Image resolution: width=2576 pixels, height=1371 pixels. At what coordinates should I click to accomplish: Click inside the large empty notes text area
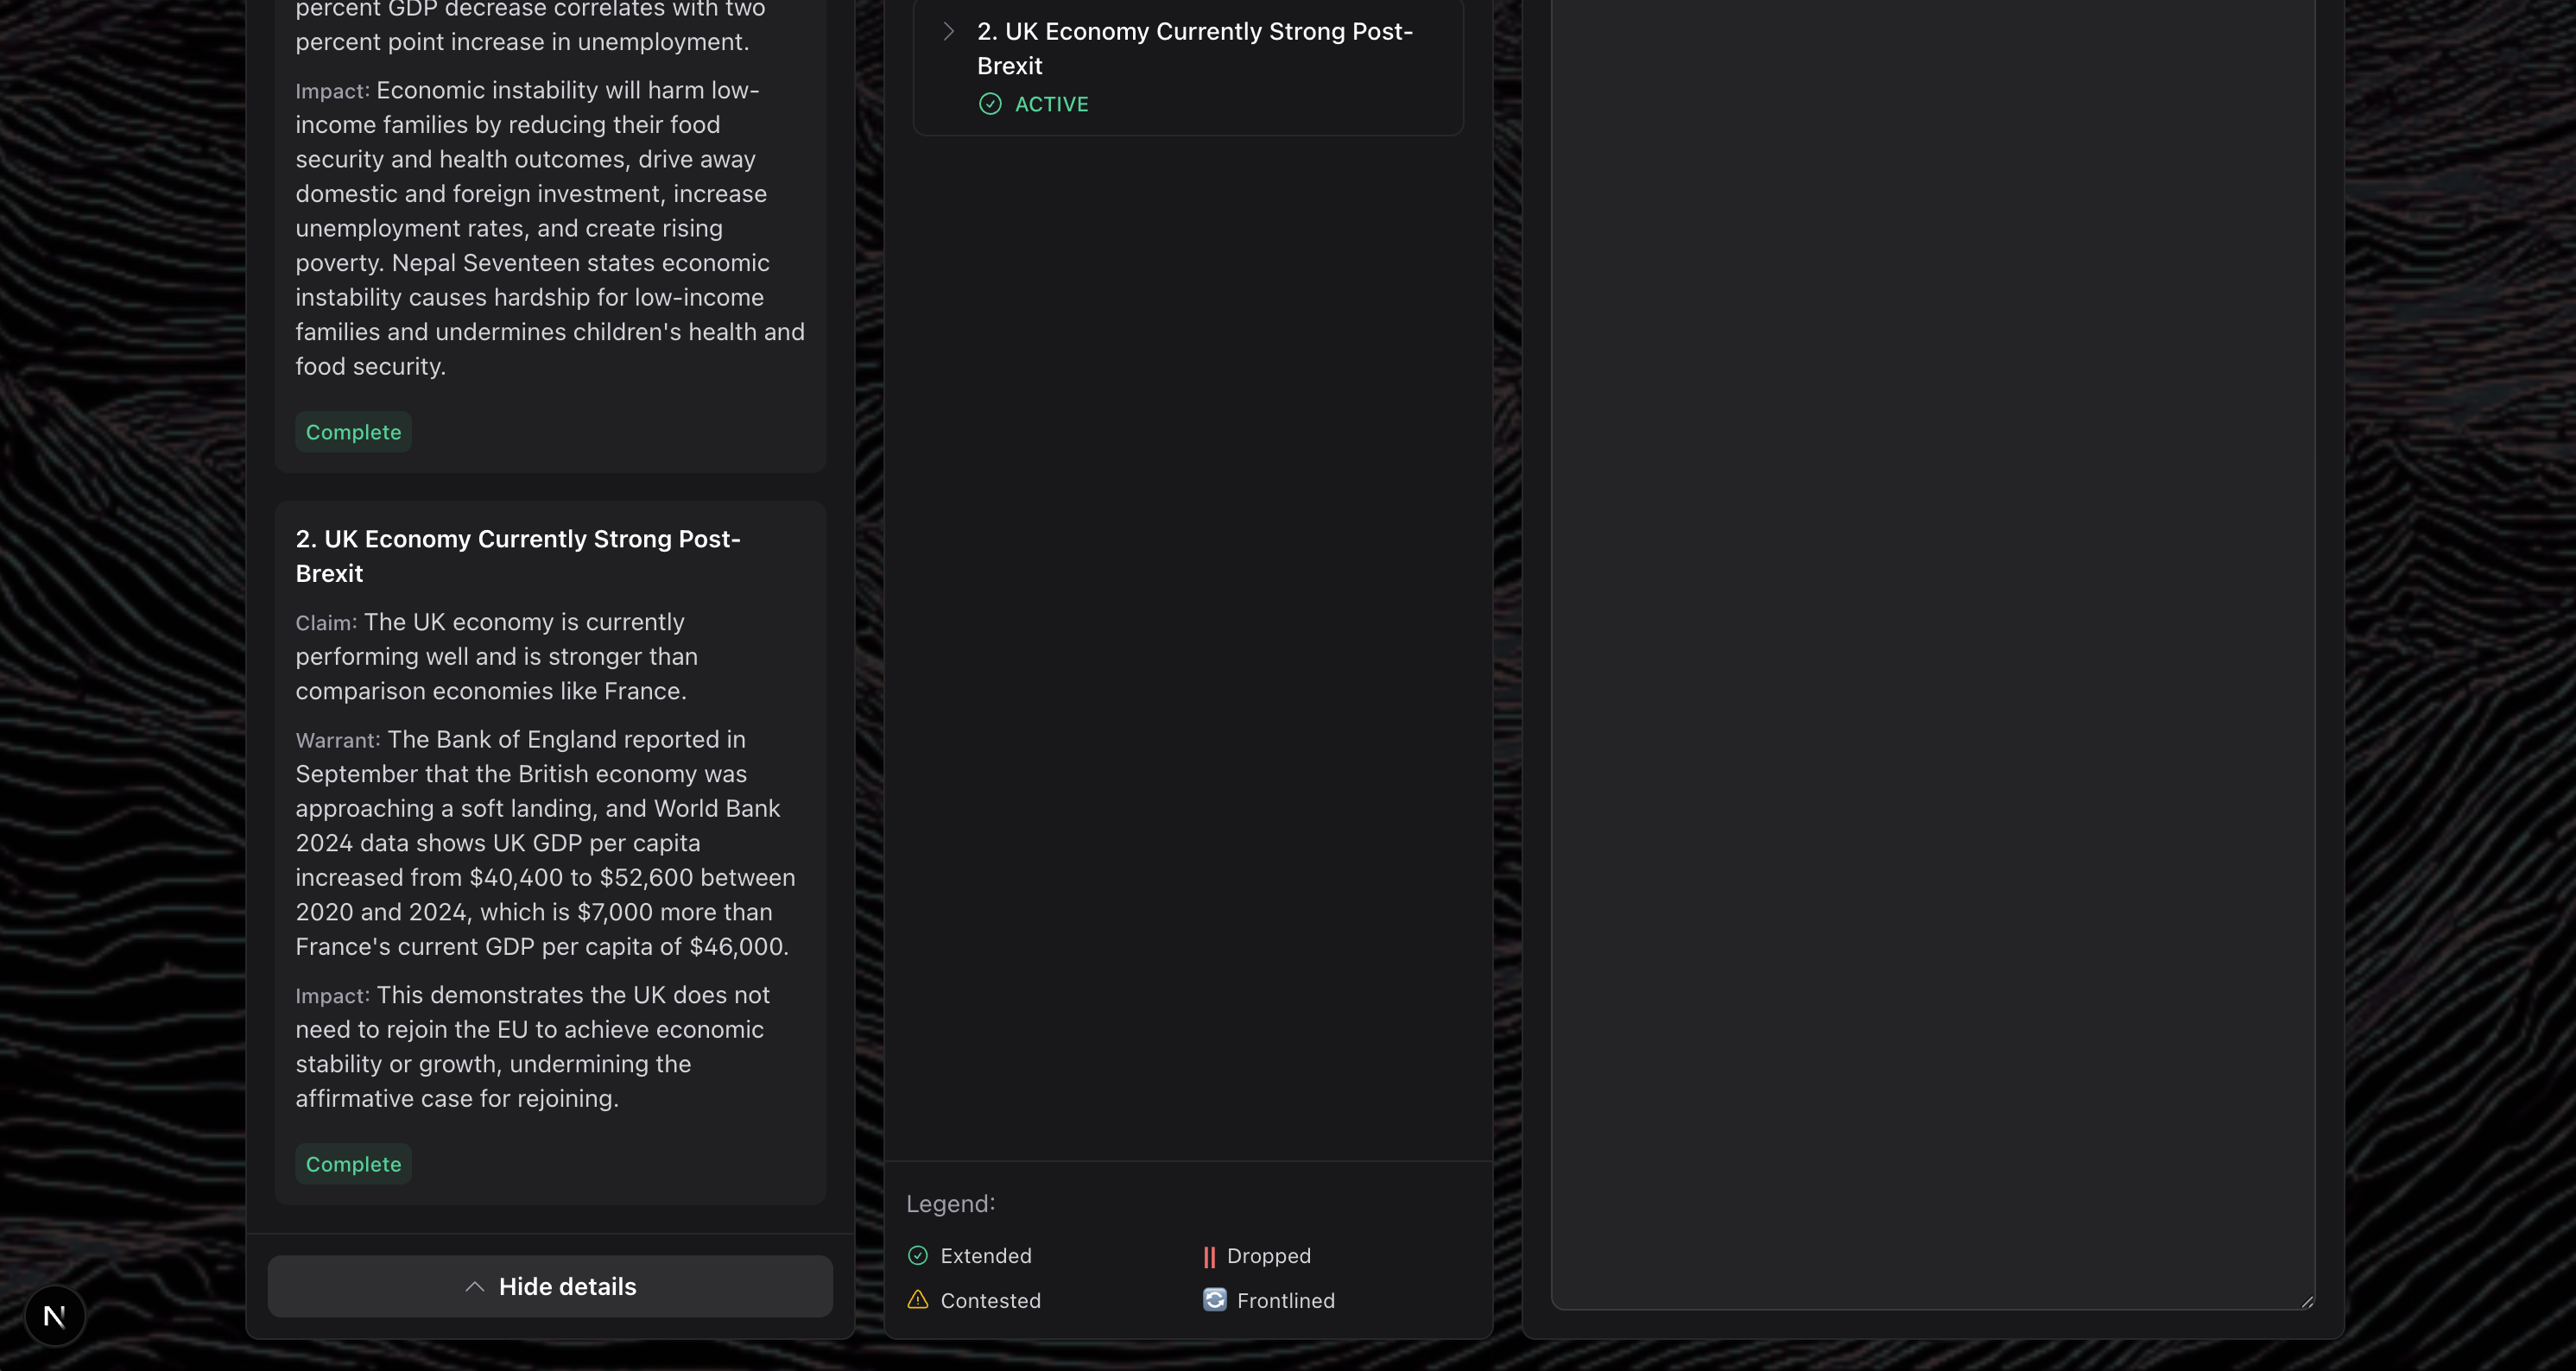pyautogui.click(x=1932, y=650)
